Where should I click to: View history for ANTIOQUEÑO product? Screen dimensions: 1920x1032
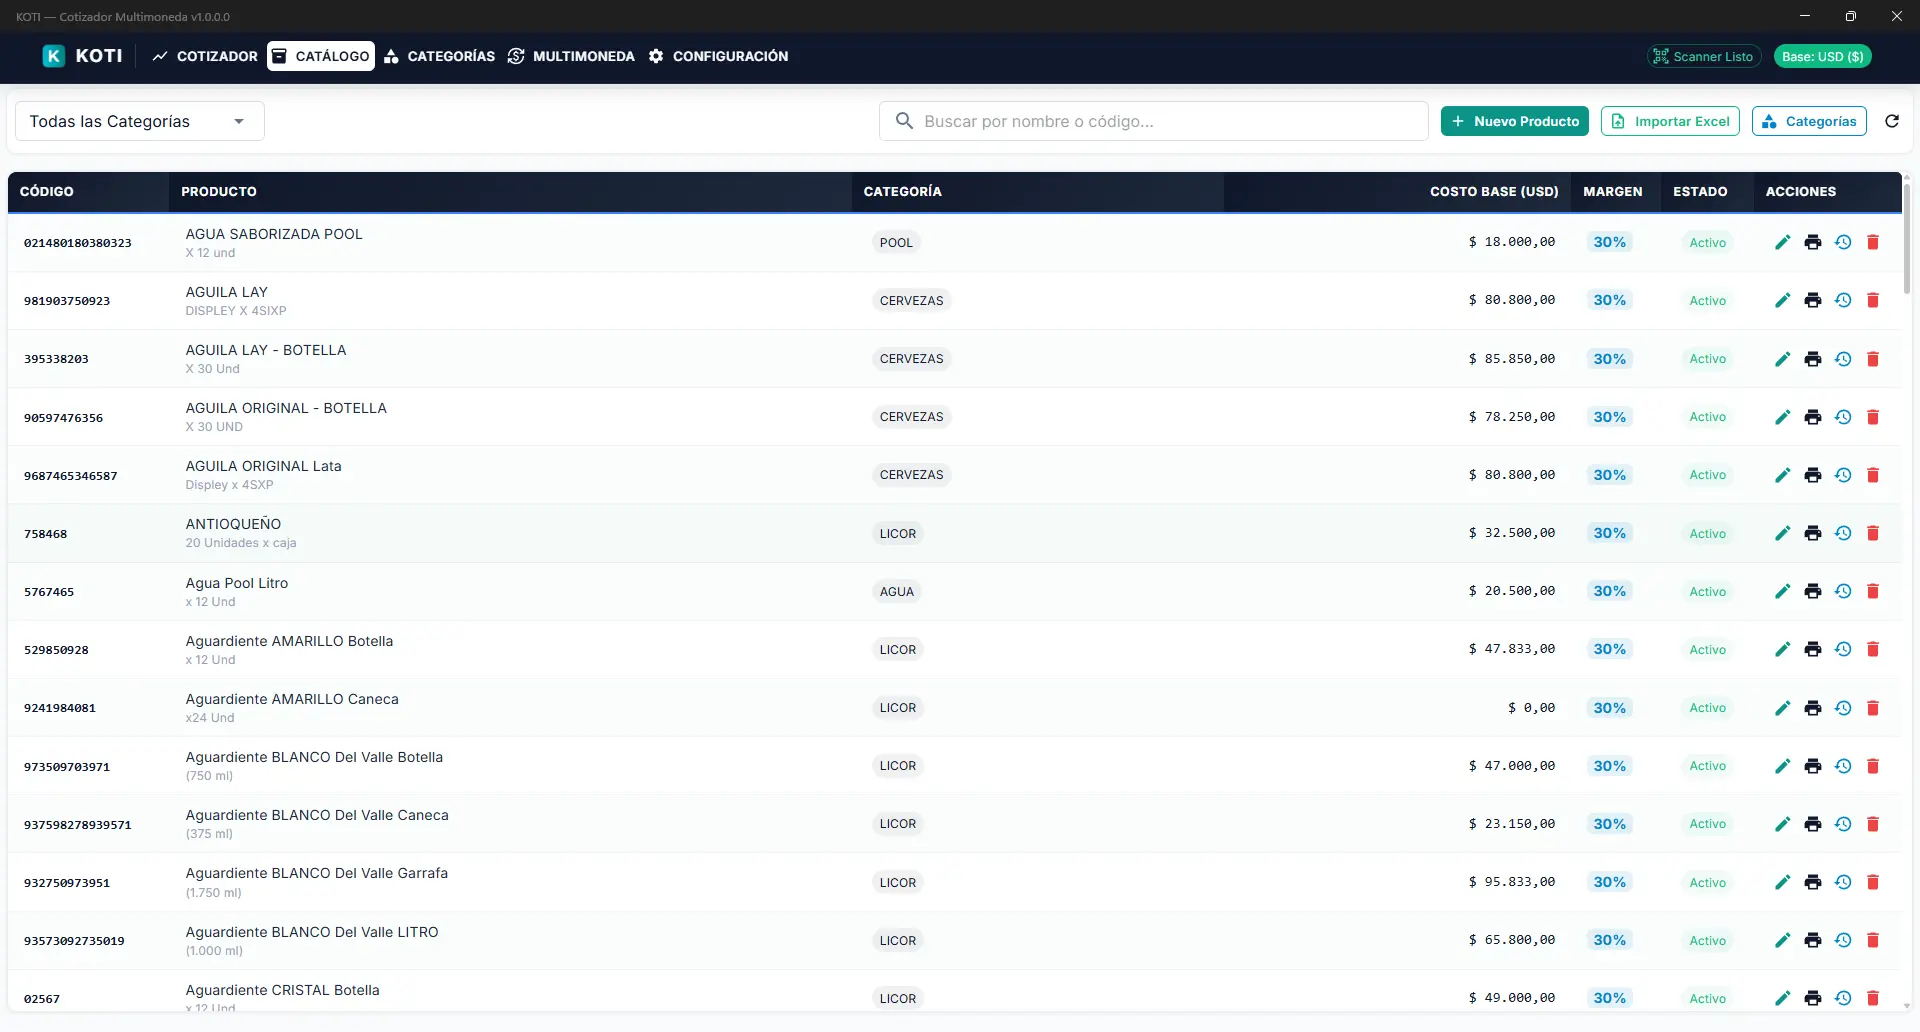[1843, 533]
